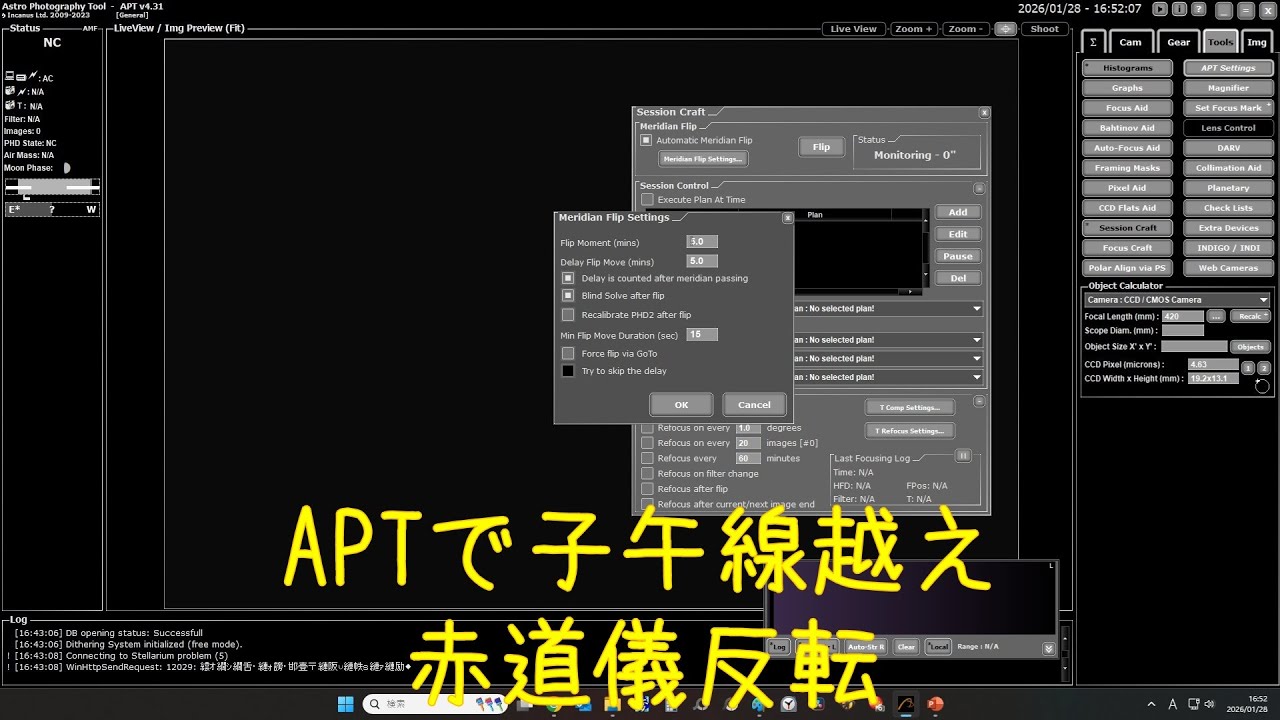Screen dimensions: 1280x720
Task: Open the Windows Start menu
Action: (x=345, y=704)
